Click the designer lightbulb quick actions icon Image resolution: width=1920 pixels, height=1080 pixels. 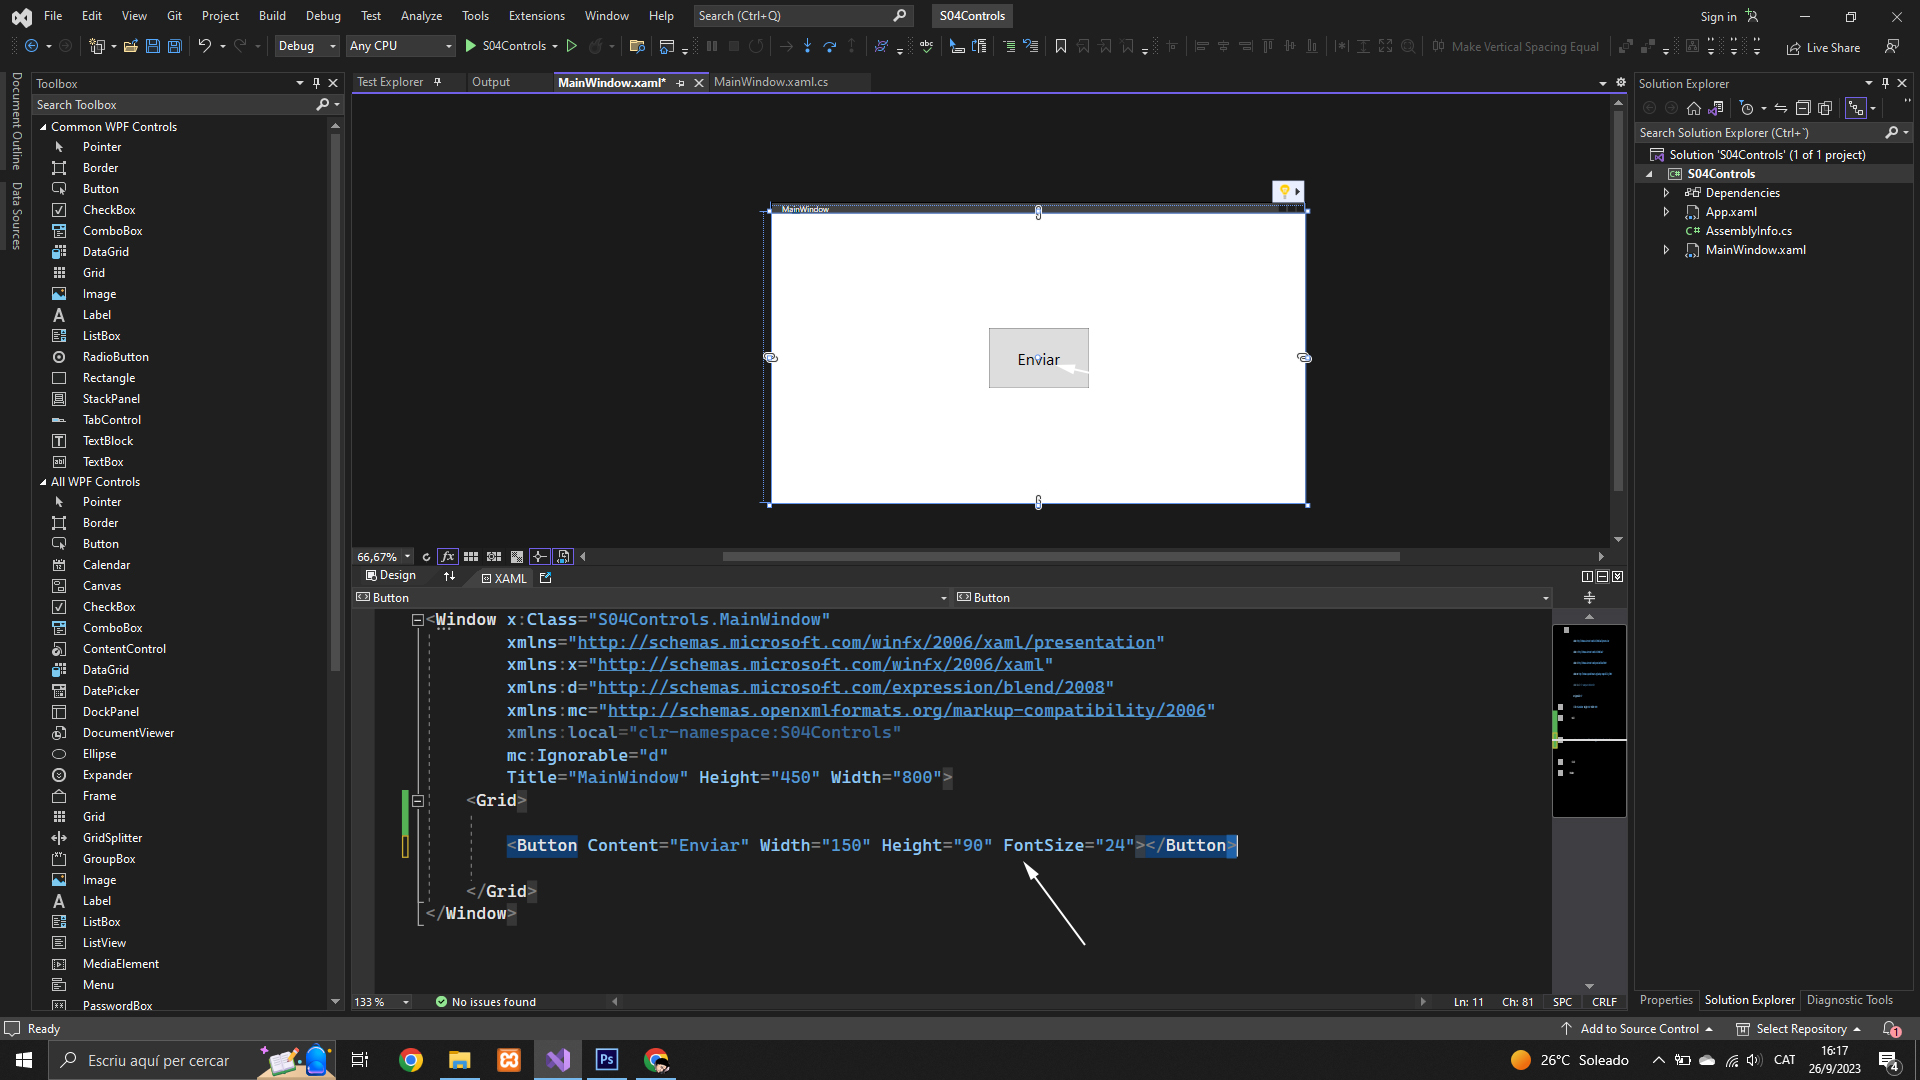point(1285,191)
